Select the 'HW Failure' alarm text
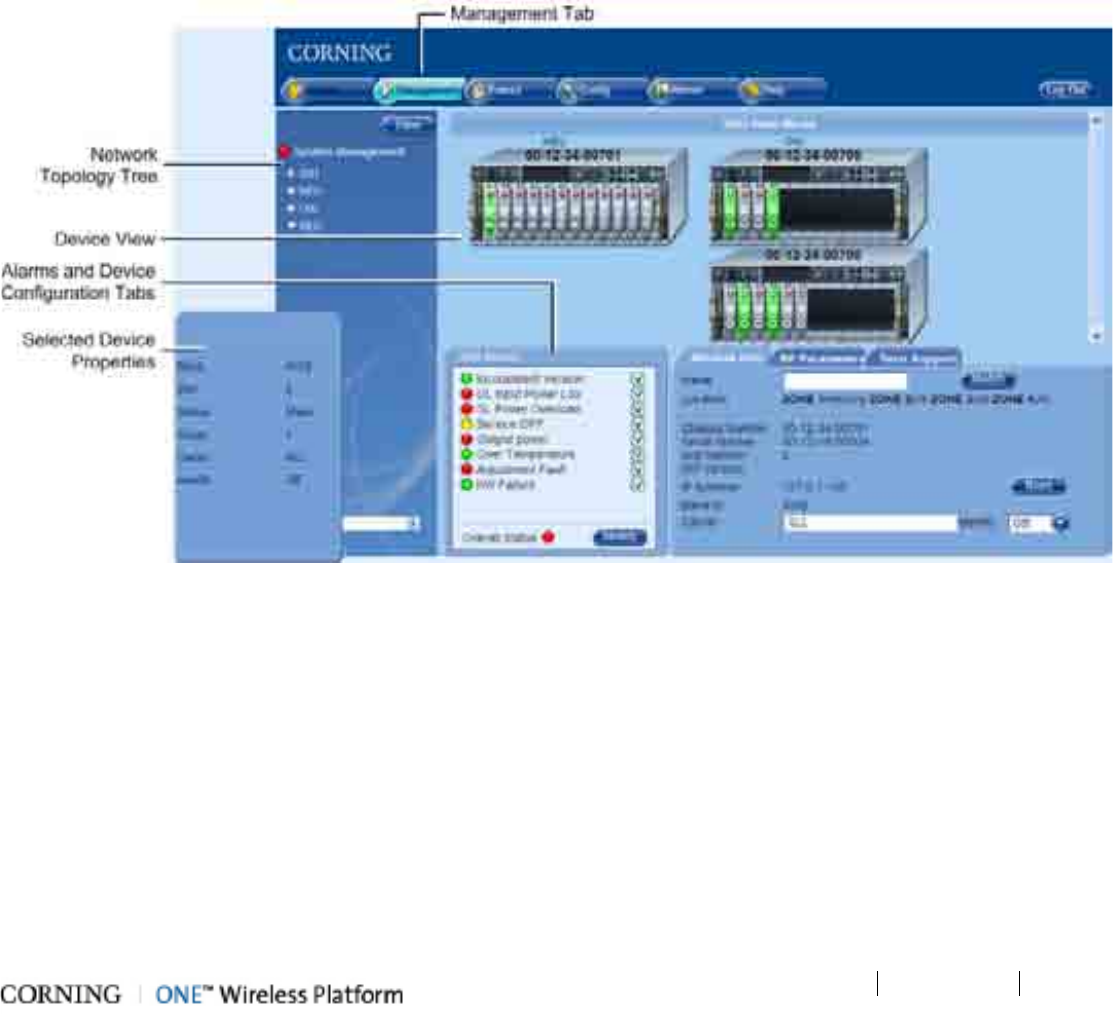This screenshot has width=1113, height=1023. (x=505, y=485)
